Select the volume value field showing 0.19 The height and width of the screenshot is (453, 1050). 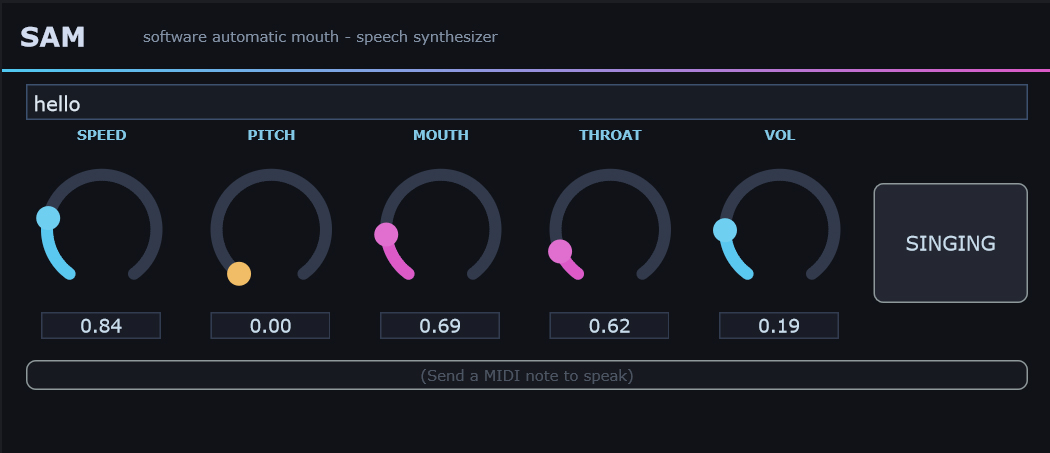(779, 326)
